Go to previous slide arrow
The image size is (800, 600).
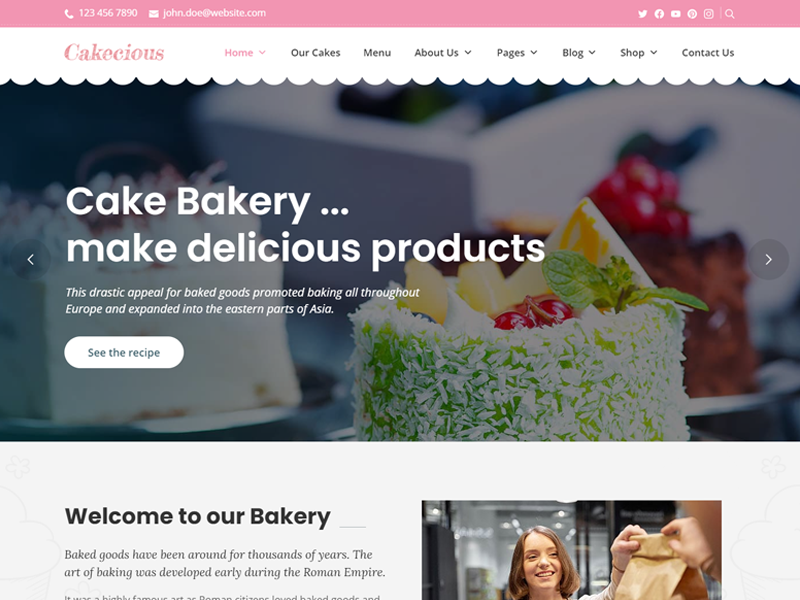pyautogui.click(x=31, y=259)
